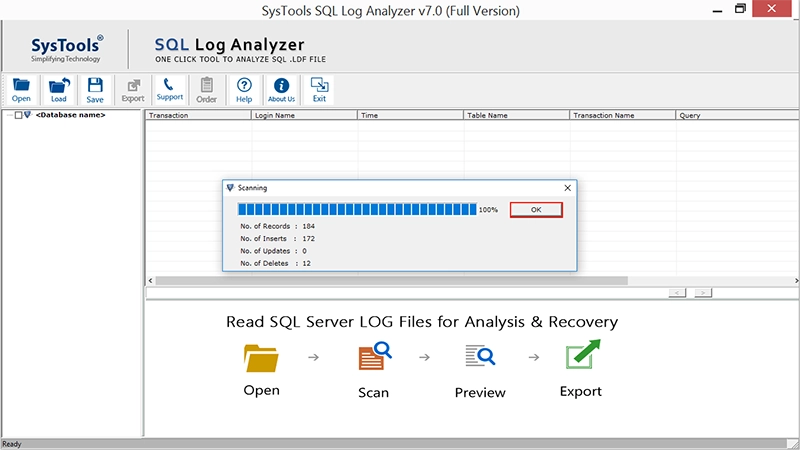
Task: Sort by Transaction column header
Action: coord(198,115)
